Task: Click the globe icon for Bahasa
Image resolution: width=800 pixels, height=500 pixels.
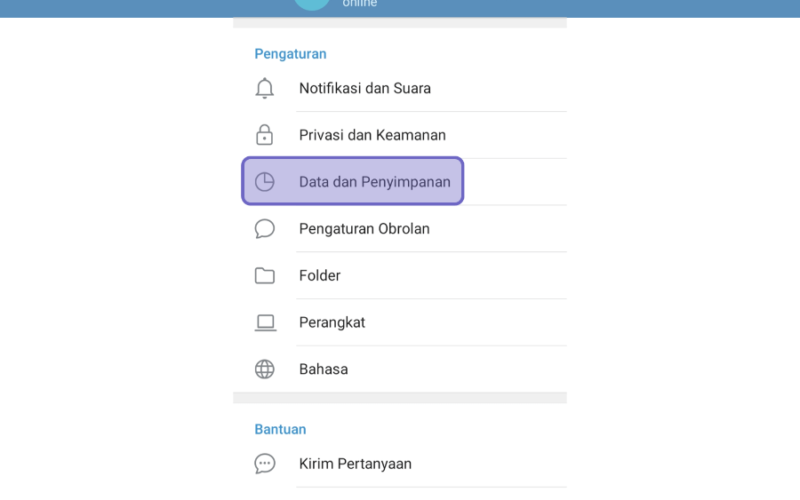Action: coord(264,369)
